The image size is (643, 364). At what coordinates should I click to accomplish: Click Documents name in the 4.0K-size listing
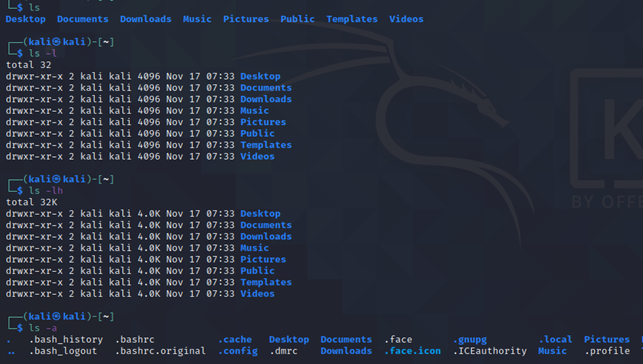tap(266, 225)
